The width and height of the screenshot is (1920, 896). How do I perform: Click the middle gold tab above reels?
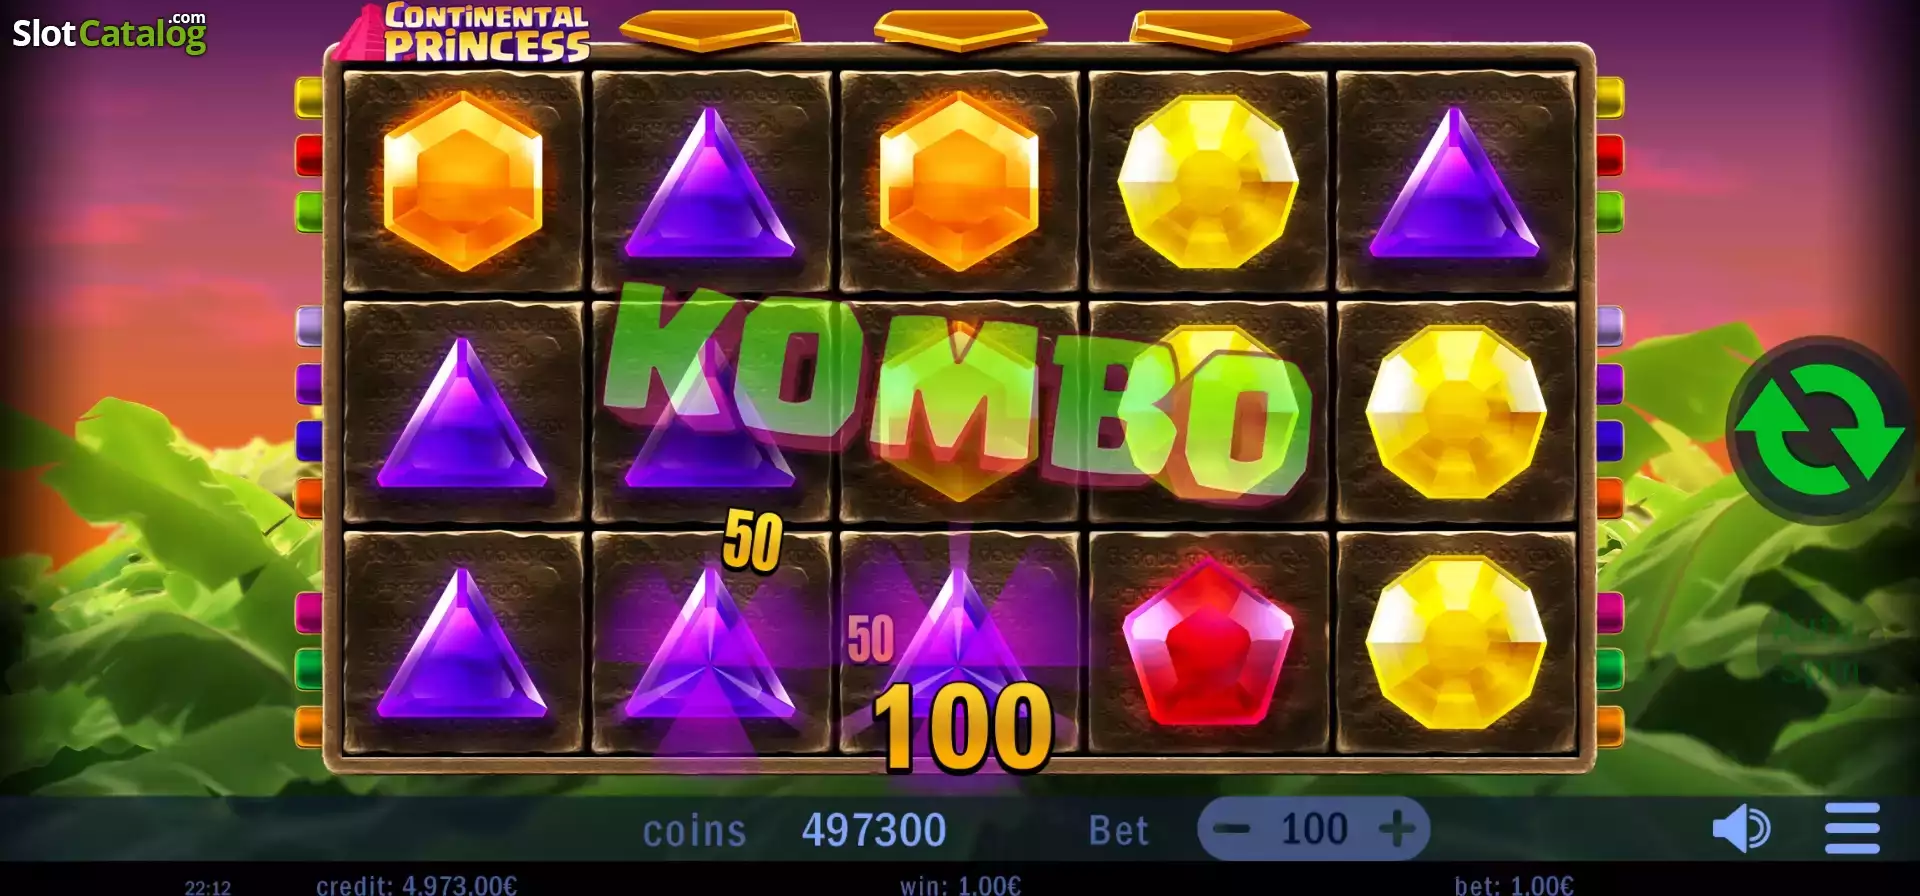959,30
